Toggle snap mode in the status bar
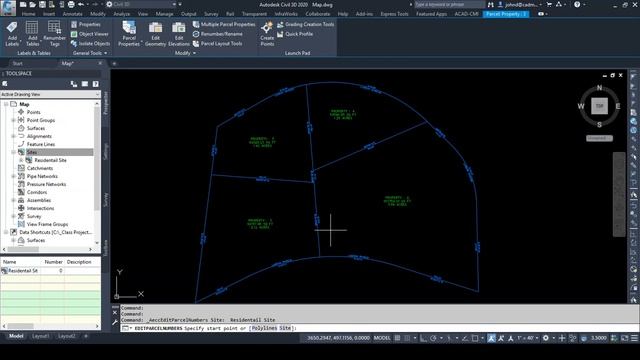640x360 pixels. 407,338
